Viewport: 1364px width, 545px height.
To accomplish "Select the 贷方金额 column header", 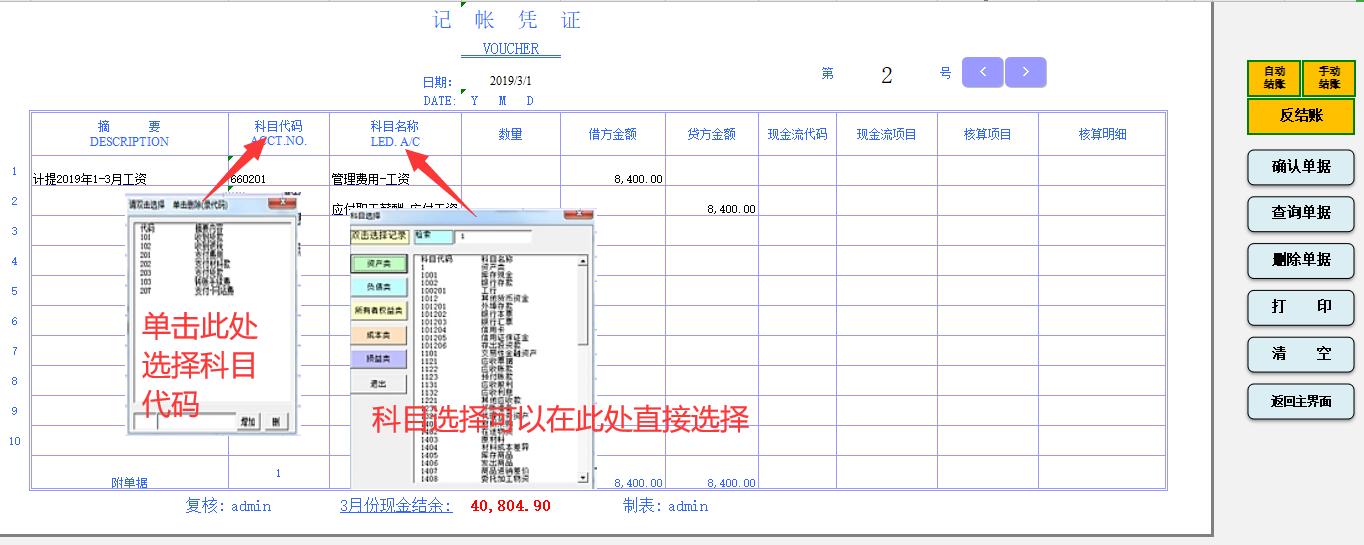I will 712,134.
